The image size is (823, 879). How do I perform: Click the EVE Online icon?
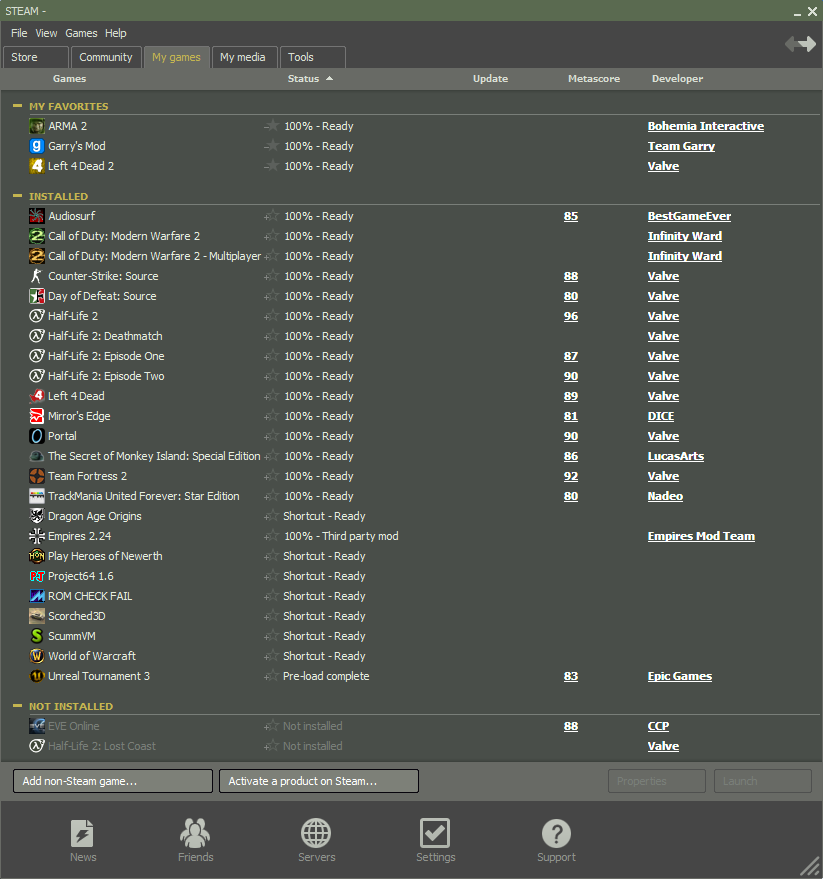point(36,726)
